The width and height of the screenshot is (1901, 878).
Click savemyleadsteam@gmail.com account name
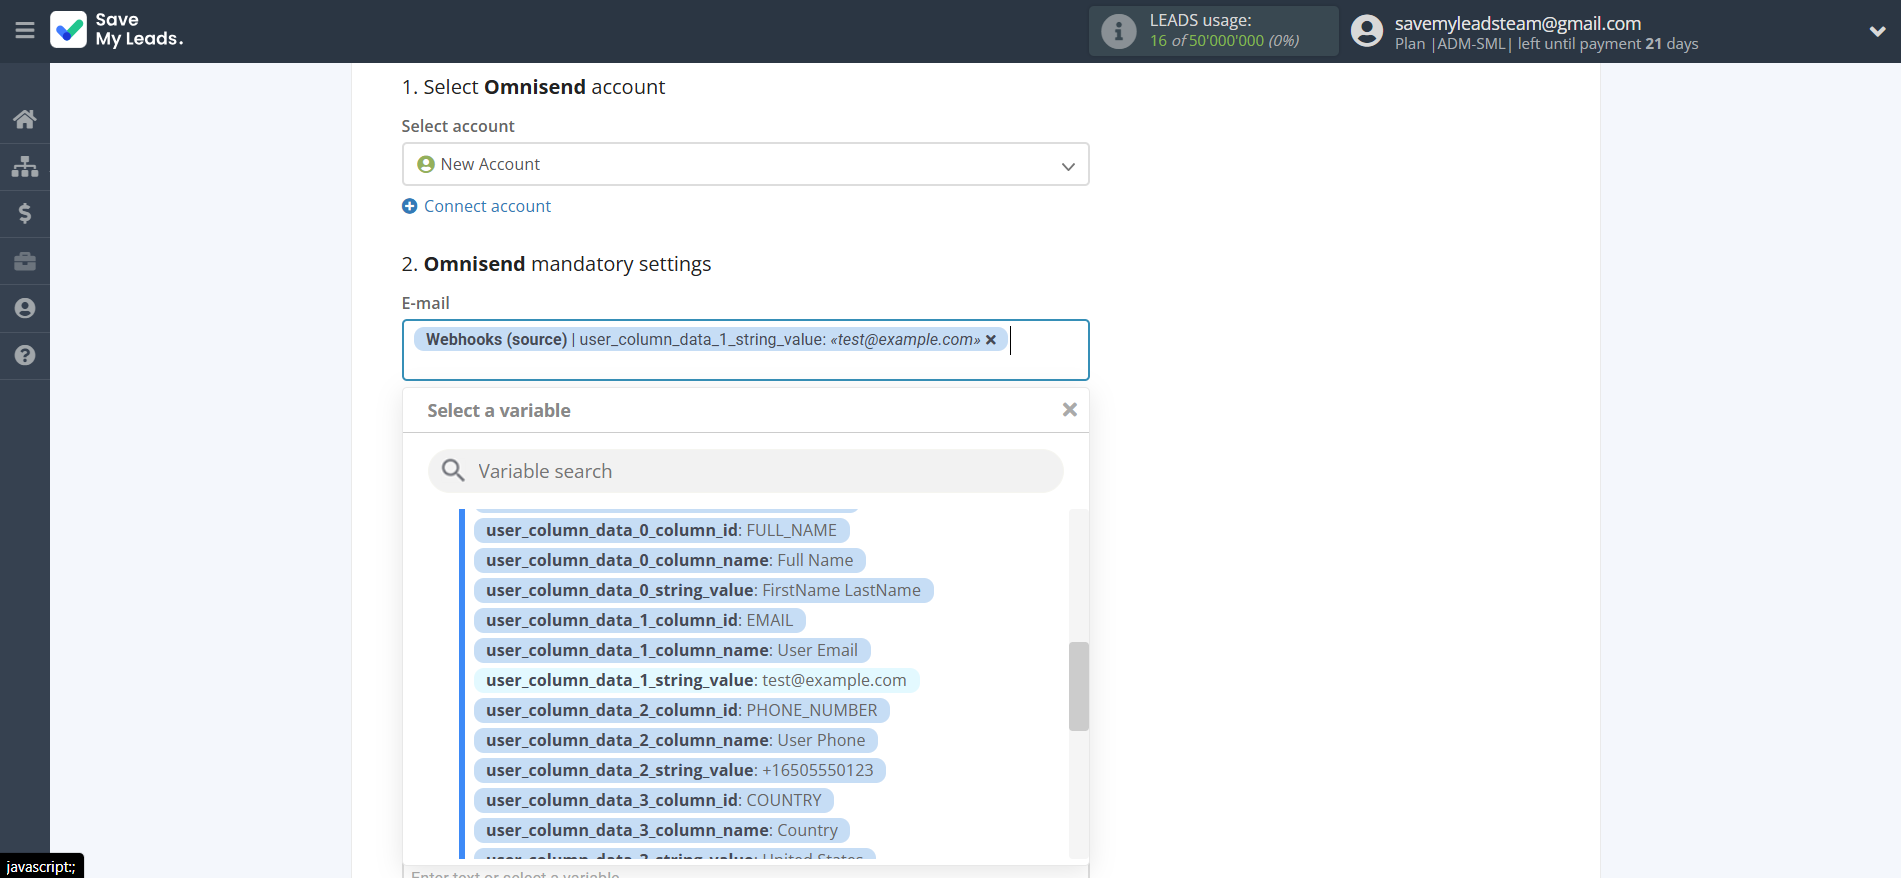1517,23
